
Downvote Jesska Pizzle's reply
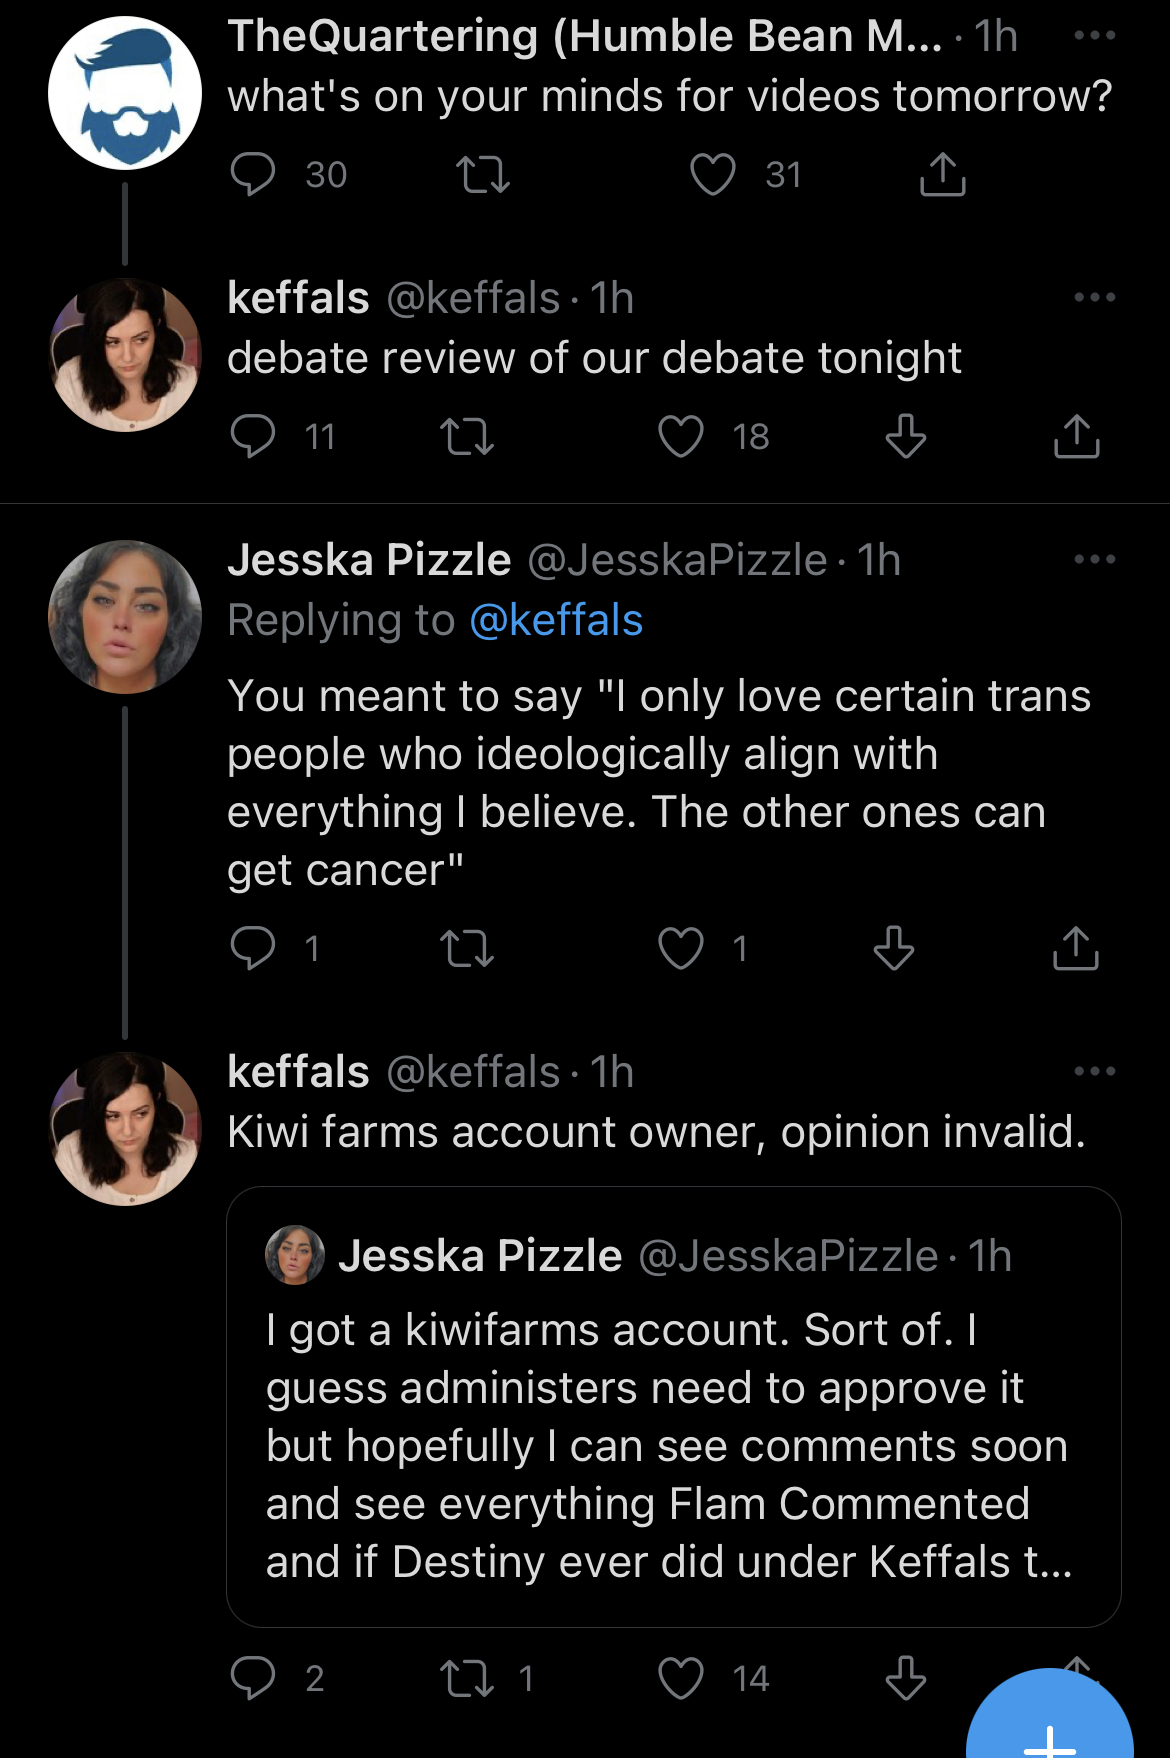pyautogui.click(x=894, y=948)
